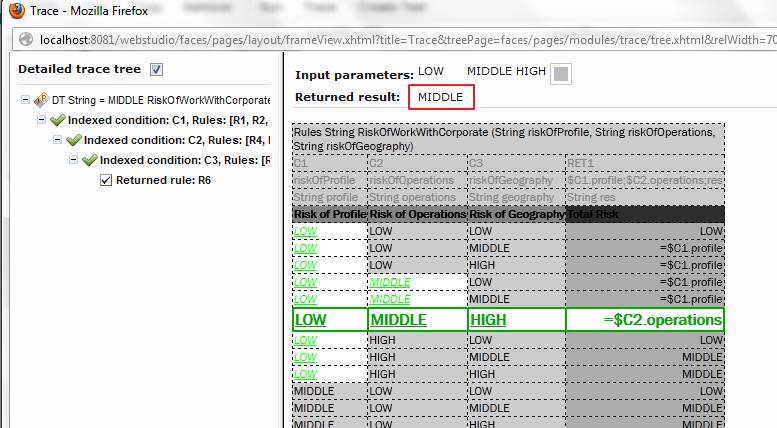
Task: Click the riskOfGeography parameter cell
Action: [x=517, y=180]
